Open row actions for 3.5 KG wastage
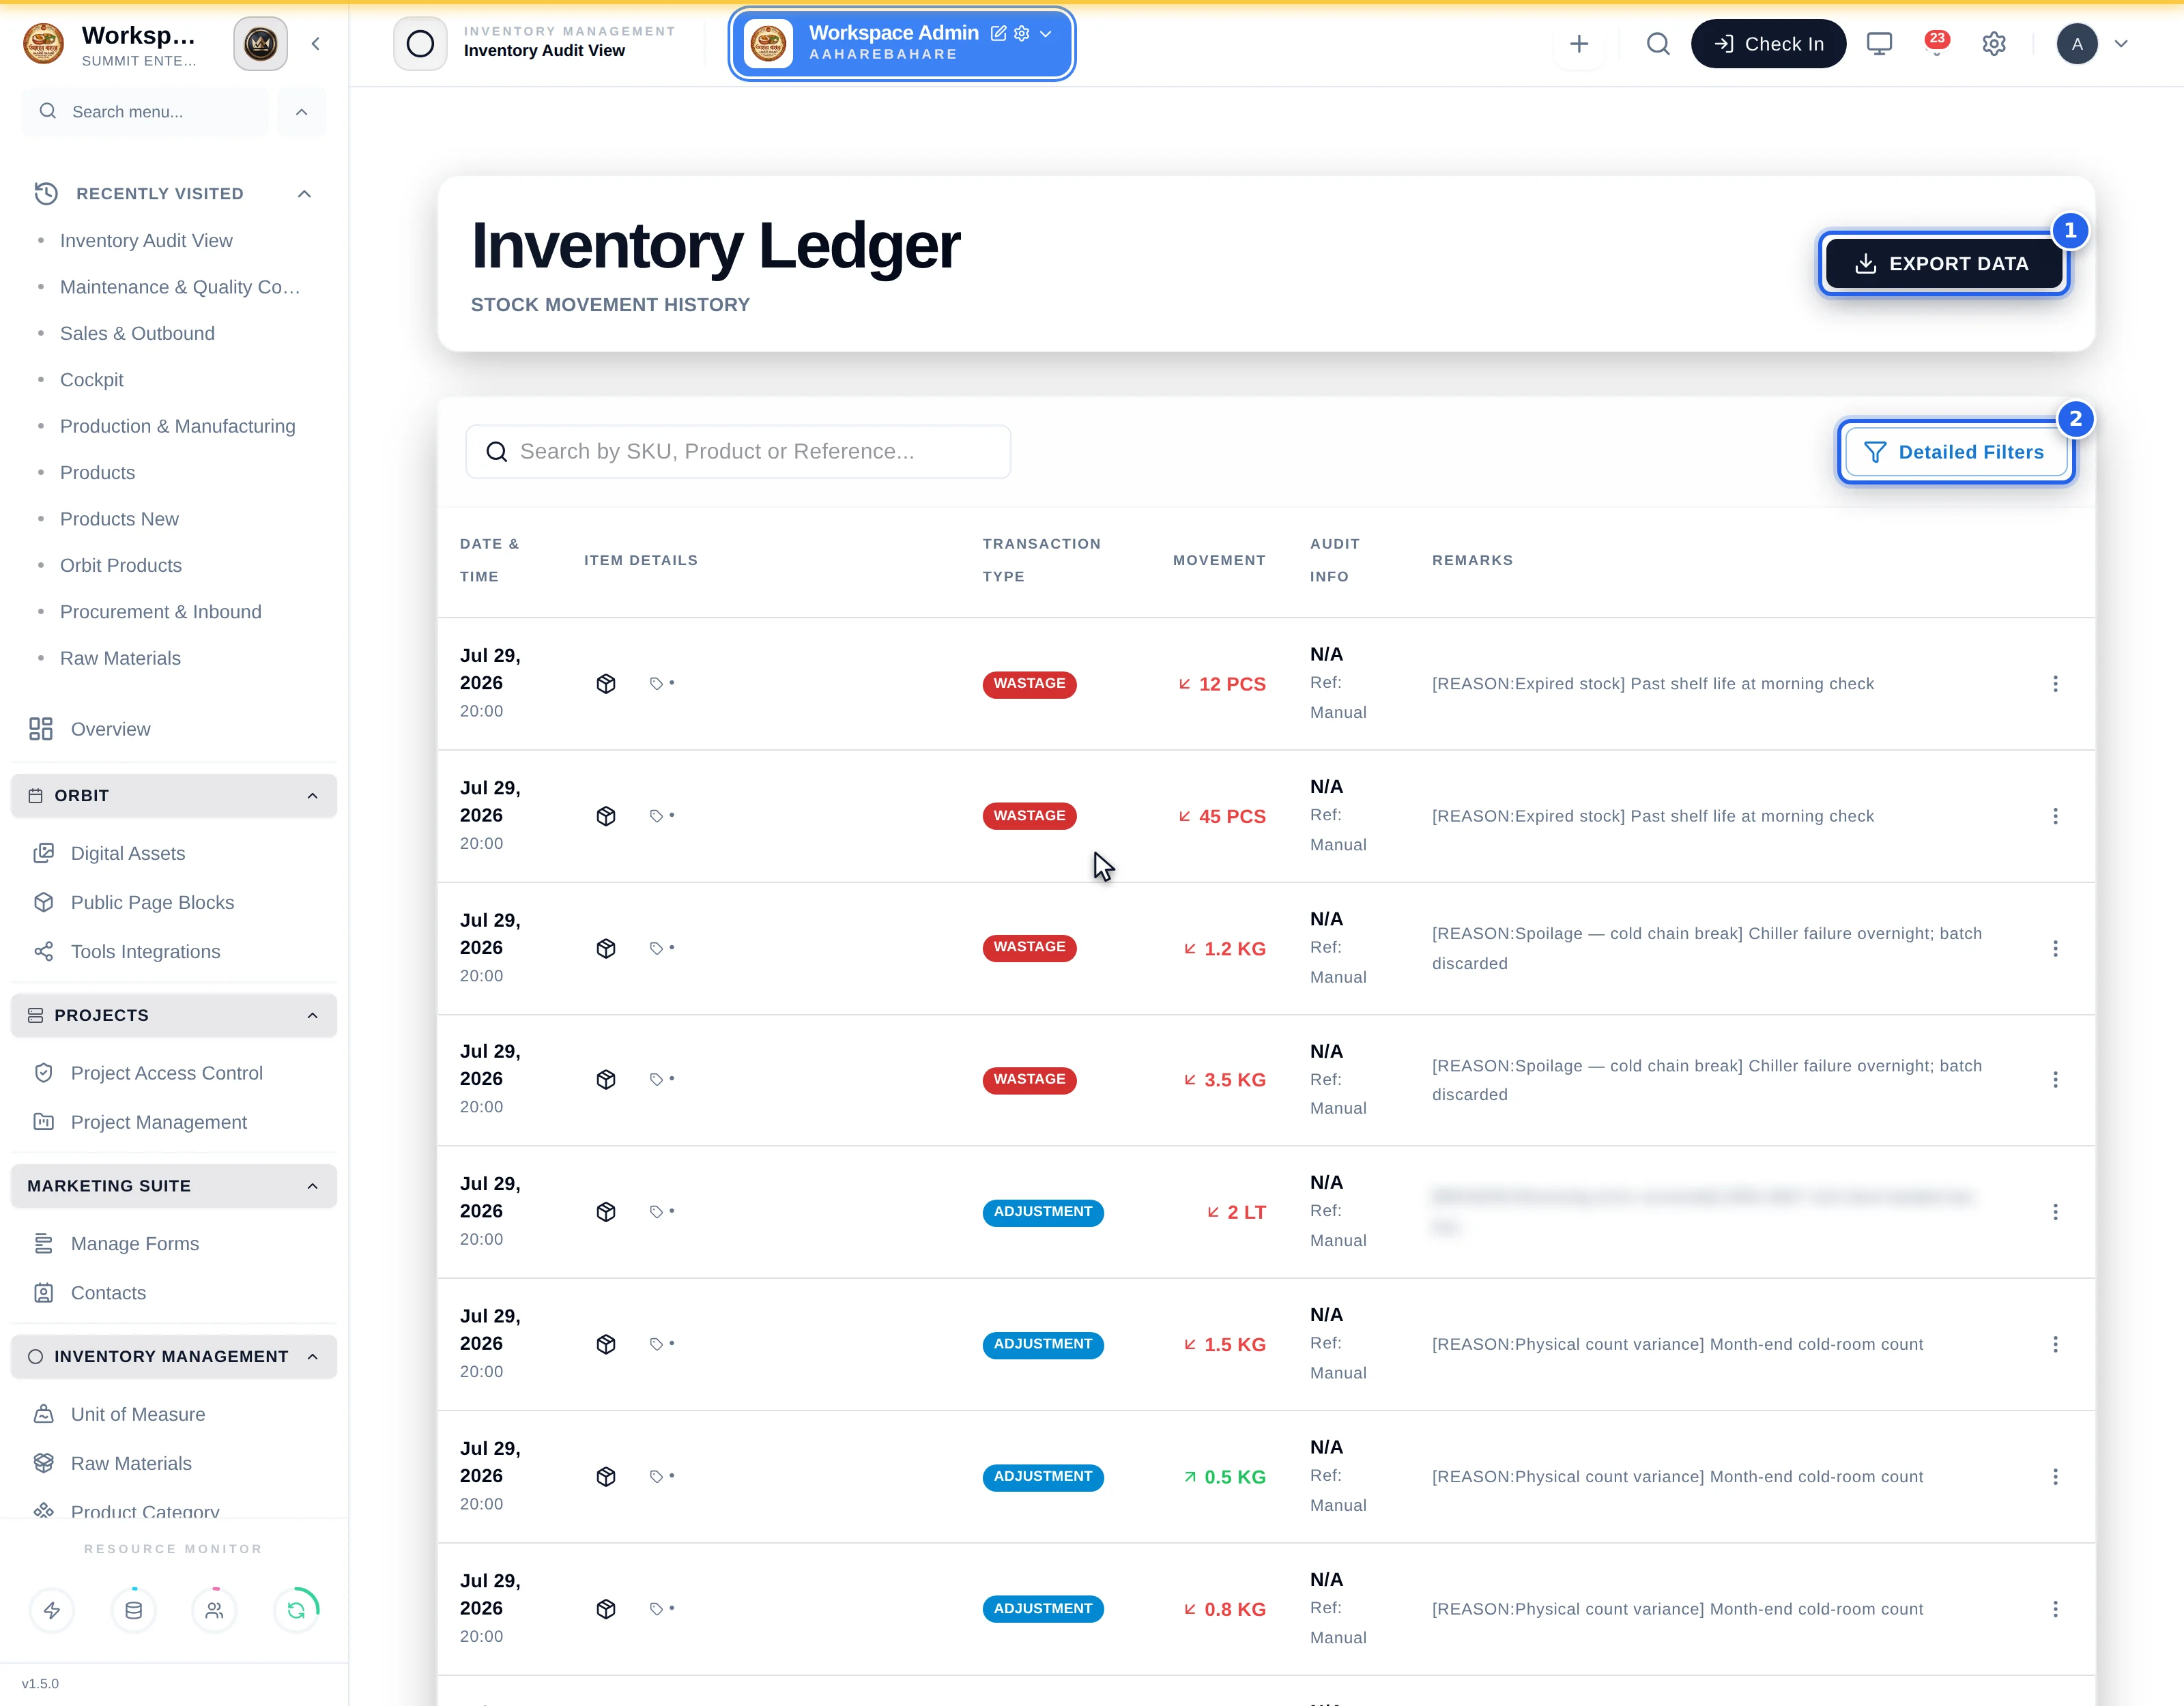Image resolution: width=2184 pixels, height=1706 pixels. [2055, 1080]
